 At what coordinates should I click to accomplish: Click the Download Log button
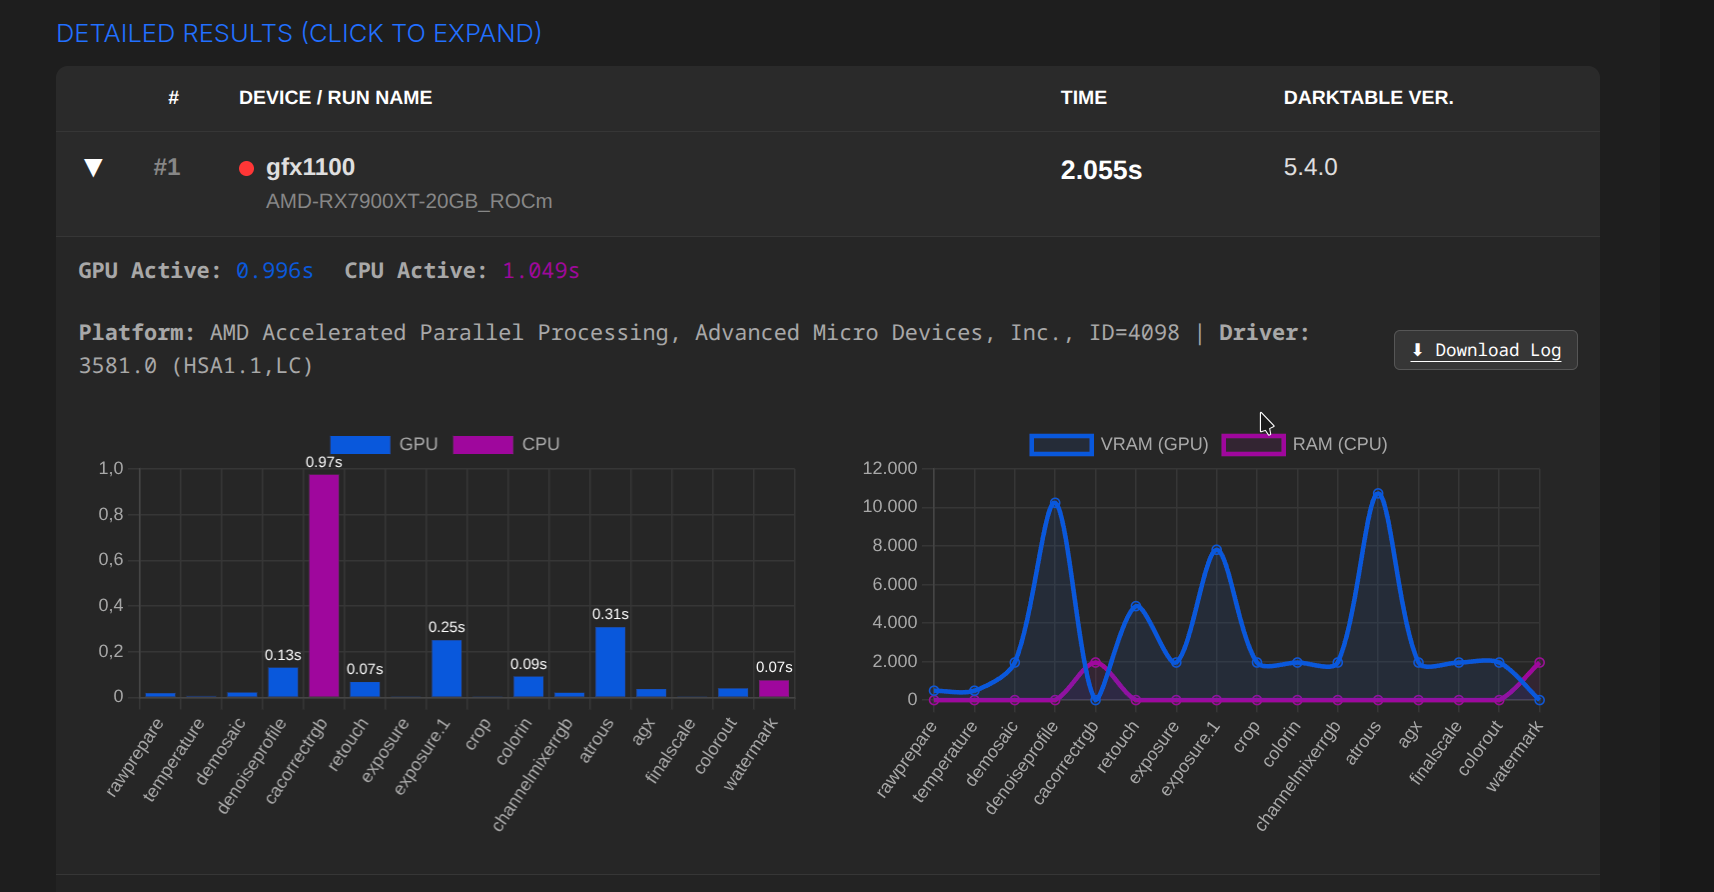[1485, 350]
